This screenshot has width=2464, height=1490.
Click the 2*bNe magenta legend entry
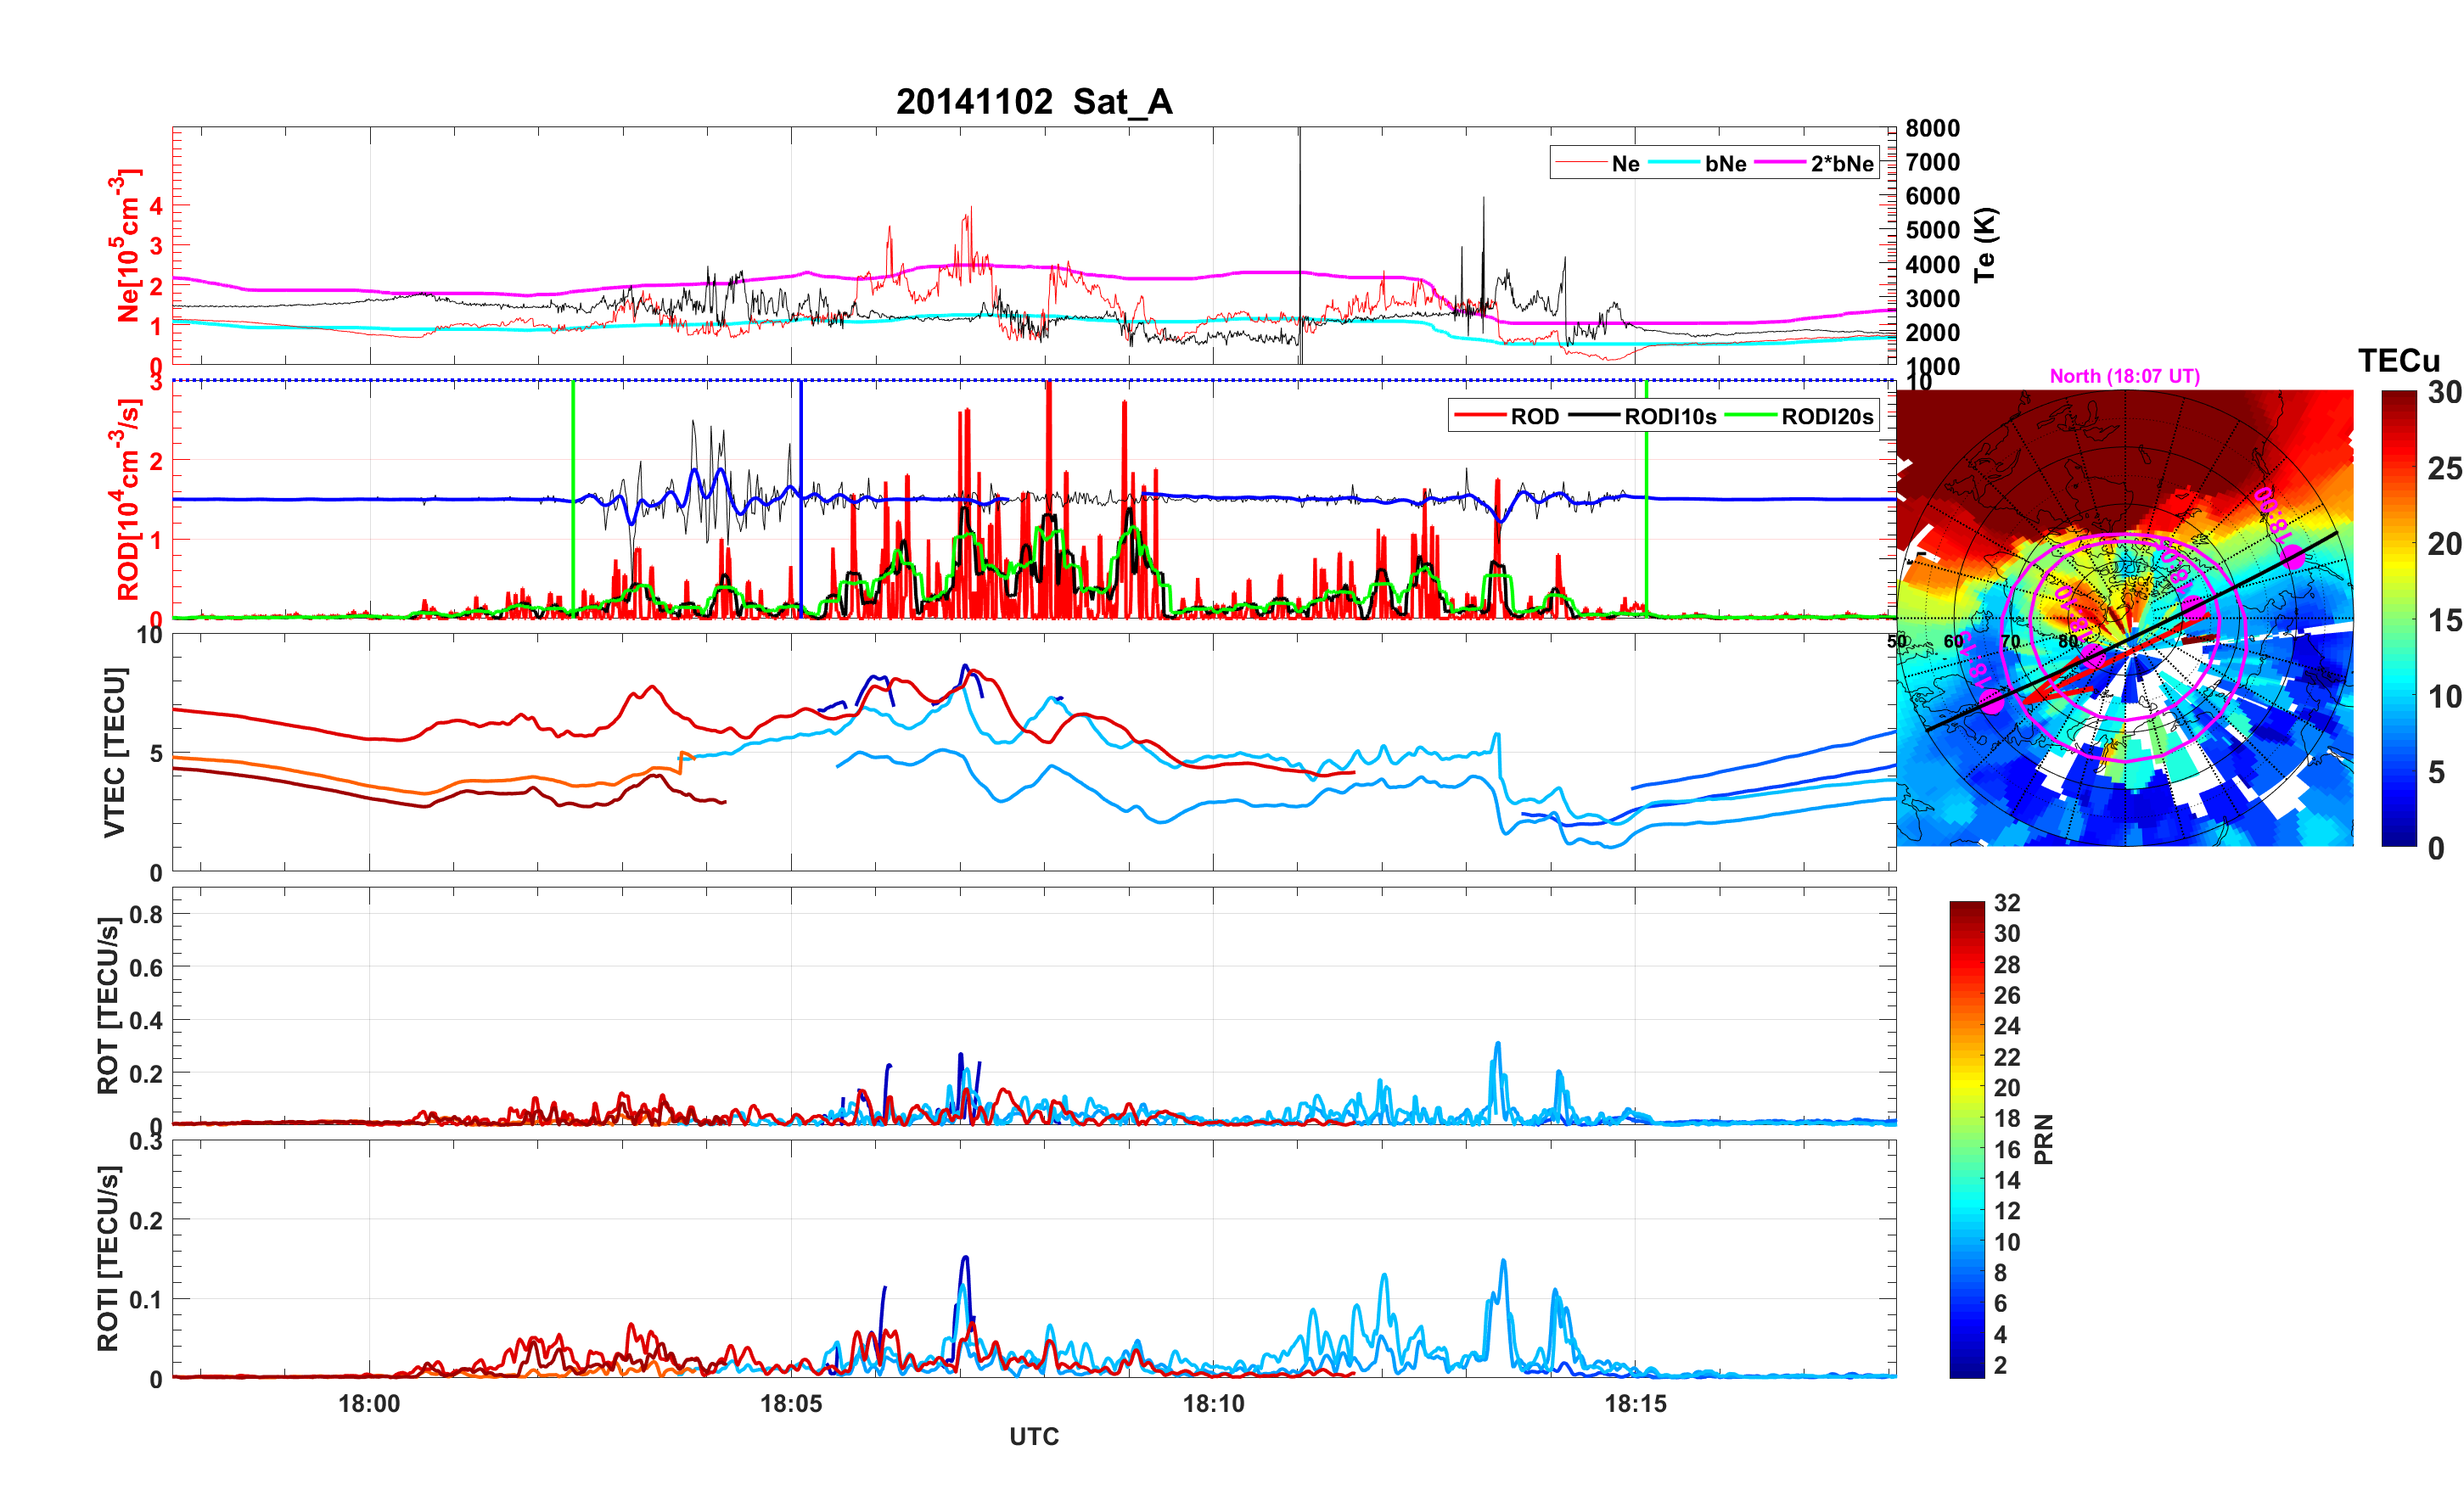pyautogui.click(x=1841, y=164)
